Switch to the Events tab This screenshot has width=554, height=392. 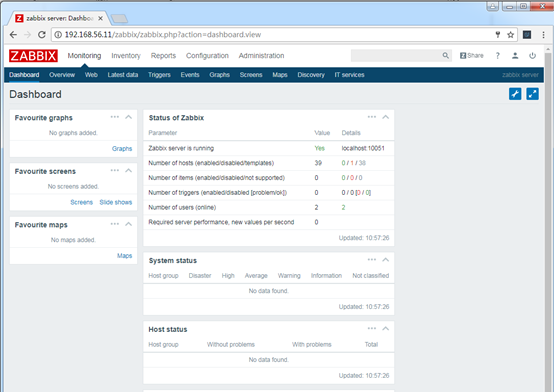[x=190, y=75]
